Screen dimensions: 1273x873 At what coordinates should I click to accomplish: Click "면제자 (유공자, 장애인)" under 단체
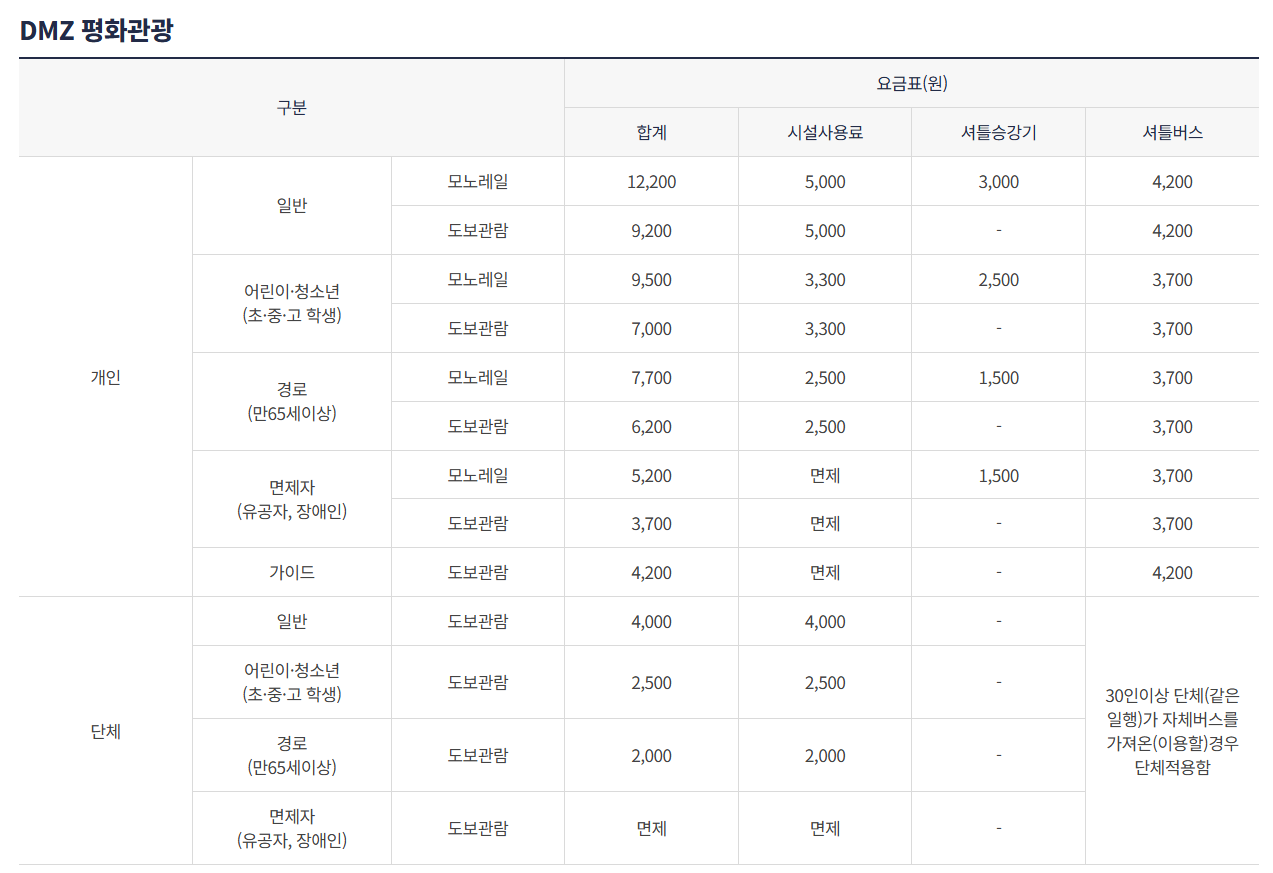[x=291, y=829]
